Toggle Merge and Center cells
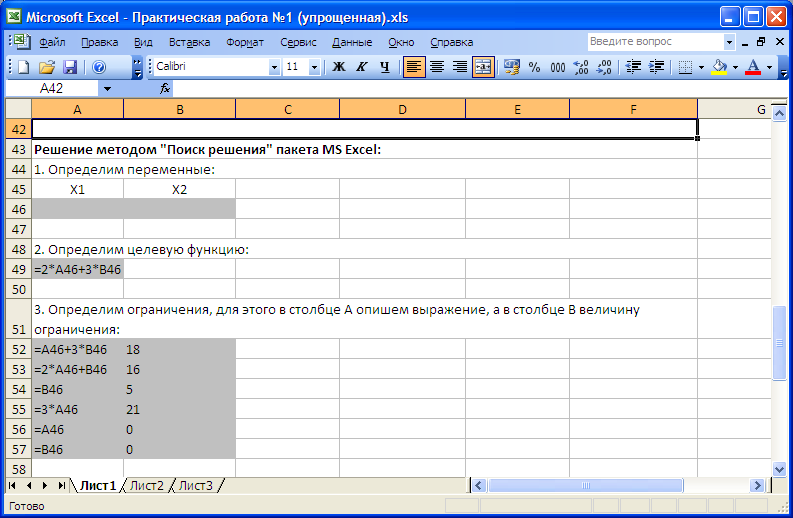The width and height of the screenshot is (793, 518). click(483, 67)
